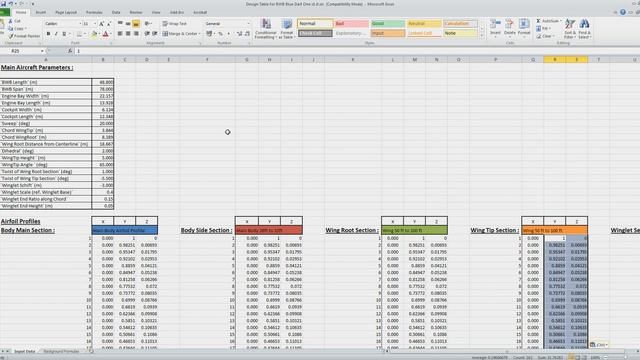The width and height of the screenshot is (640, 360).
Task: Toggle Underline formatting
Action: pyautogui.click(x=64, y=33)
